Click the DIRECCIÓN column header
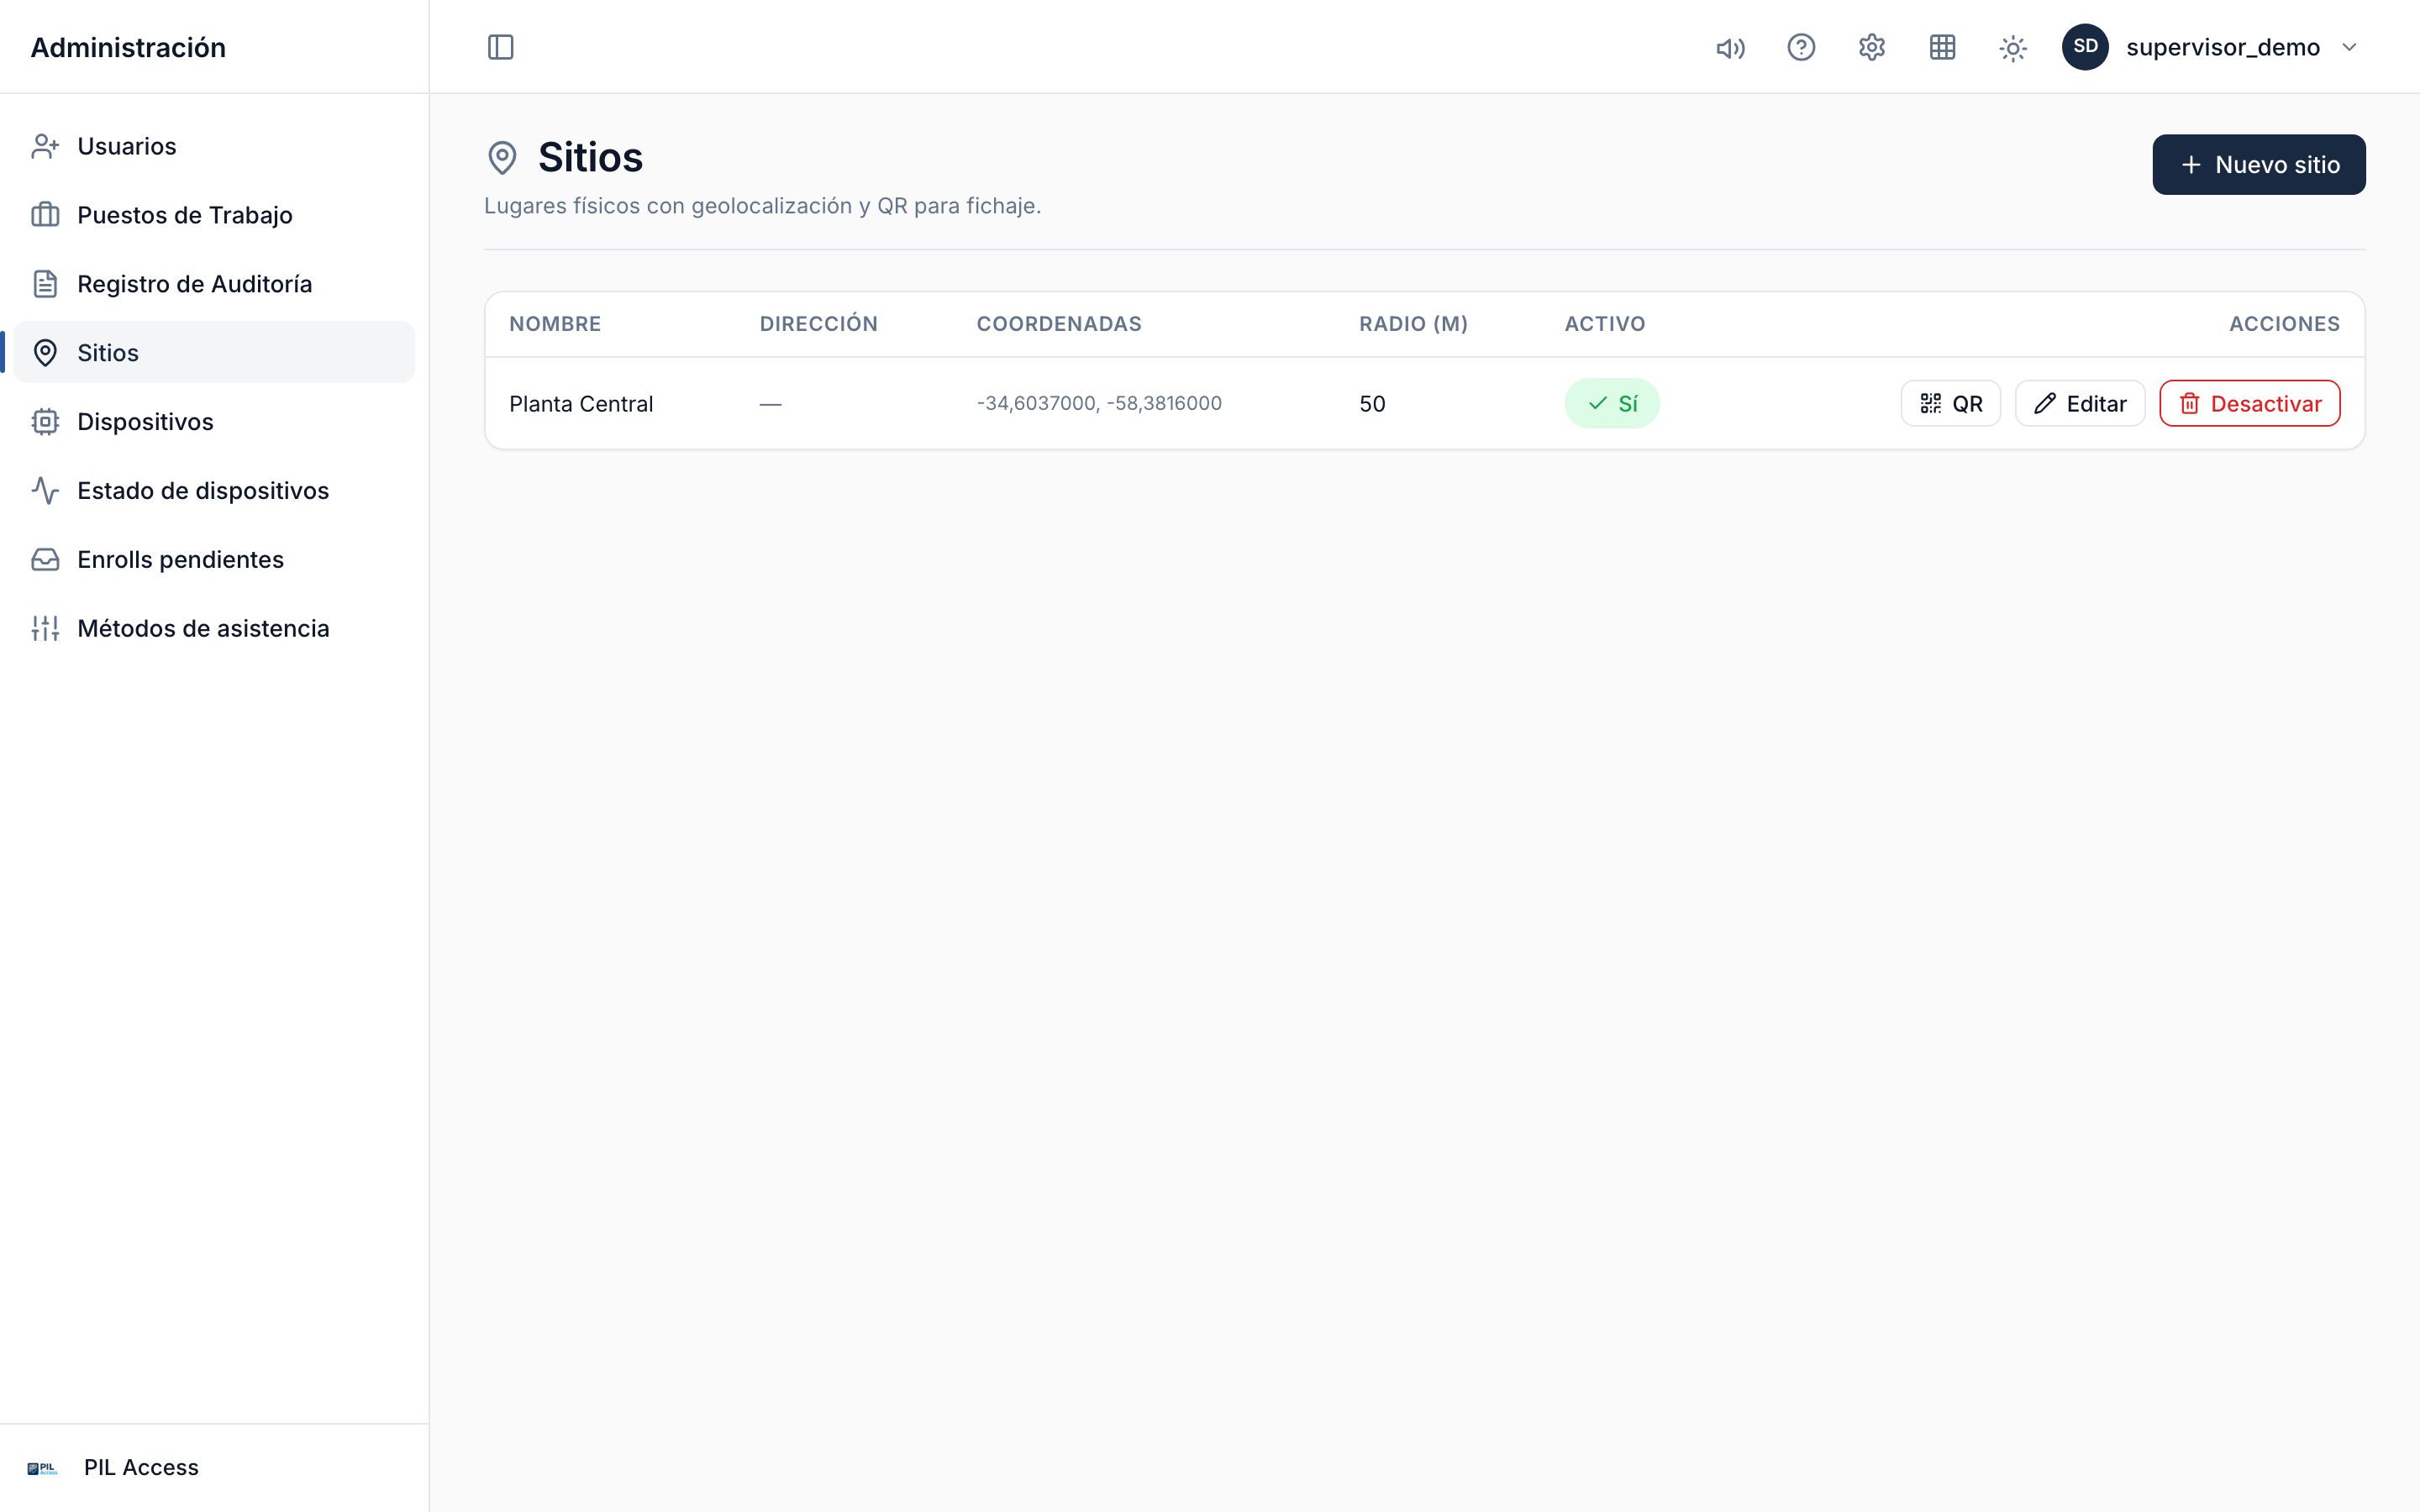 tap(818, 323)
